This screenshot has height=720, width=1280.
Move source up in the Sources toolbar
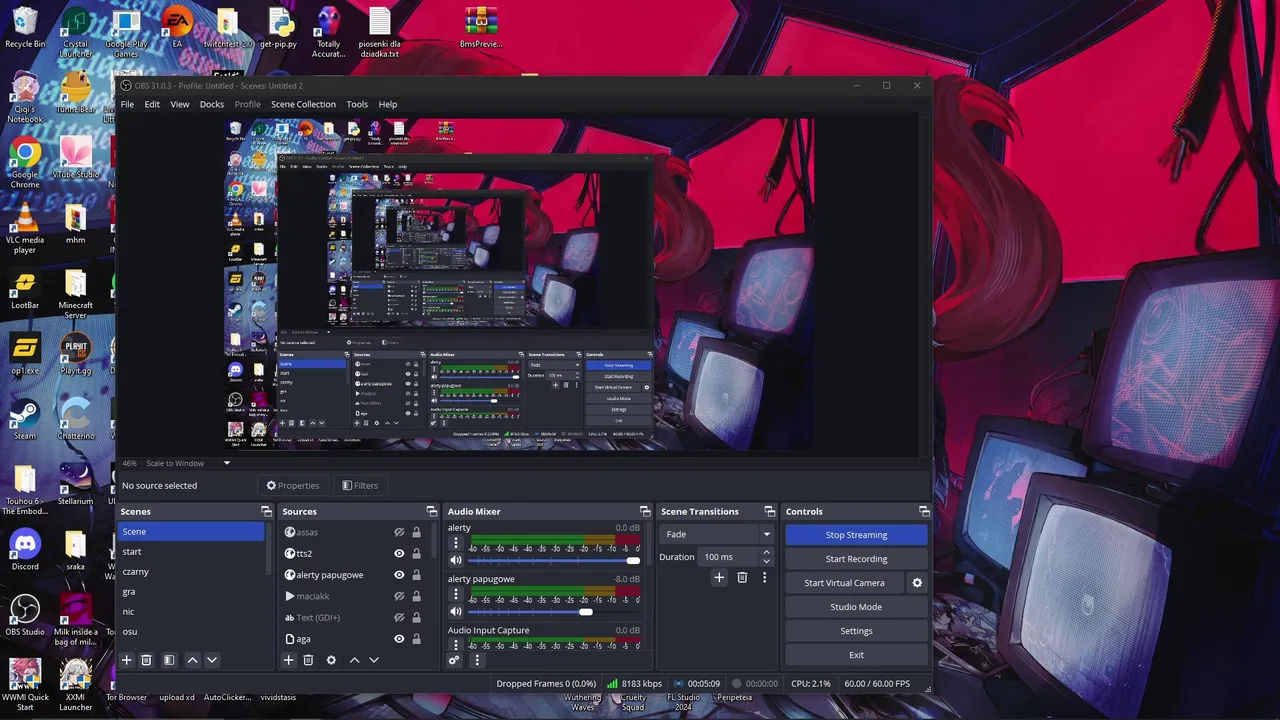pyautogui.click(x=354, y=660)
